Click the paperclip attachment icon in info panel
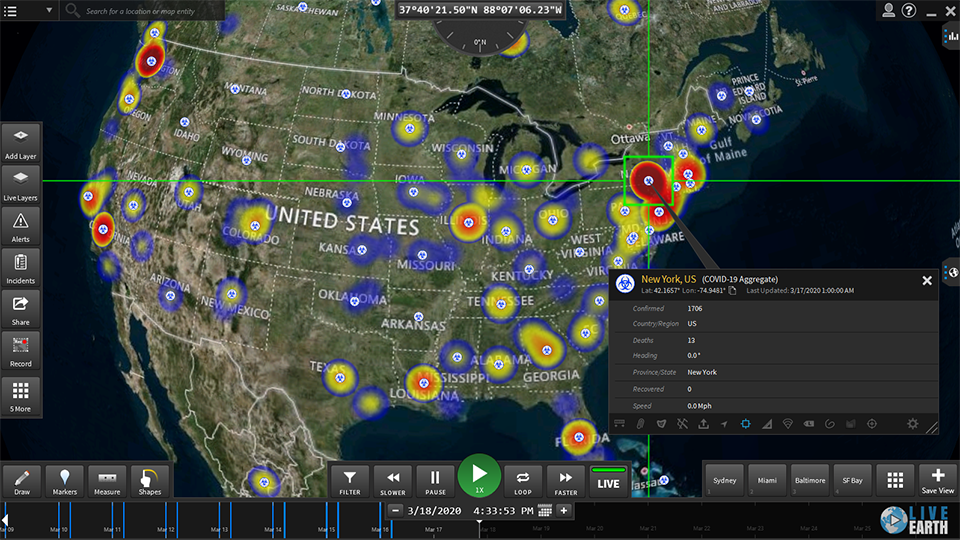The width and height of the screenshot is (960, 540). (640, 424)
